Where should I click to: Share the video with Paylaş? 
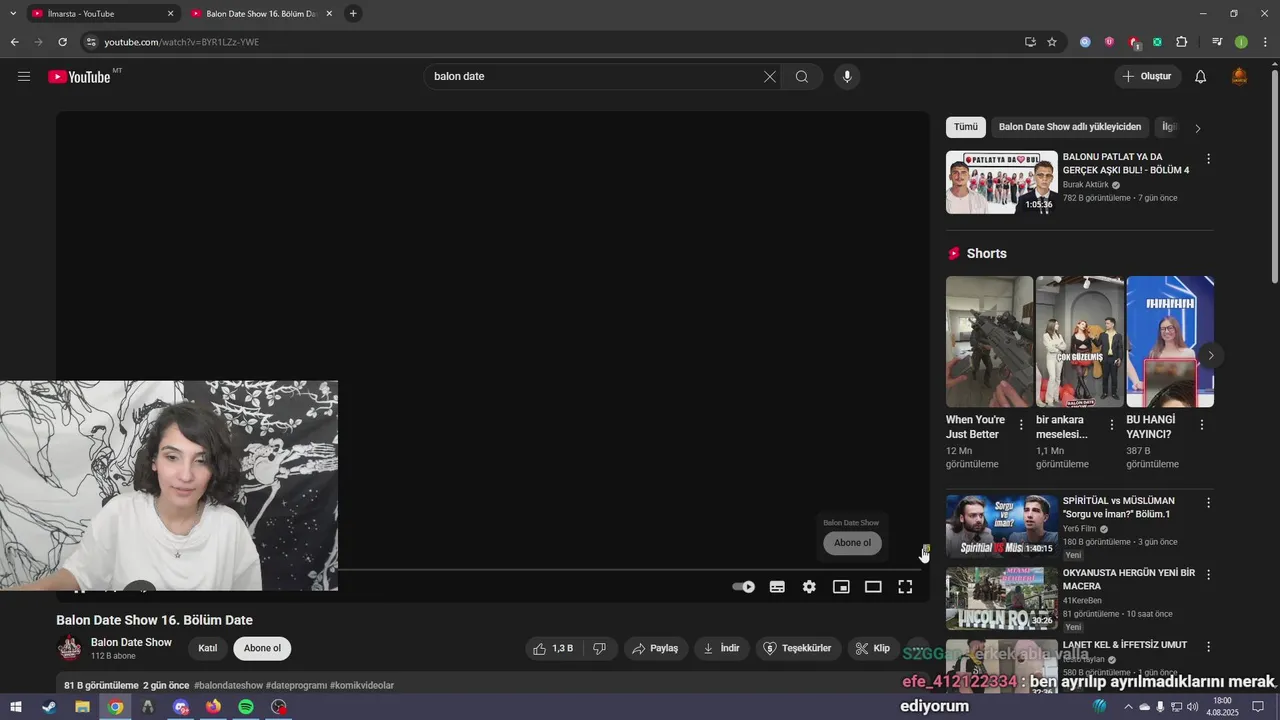coord(656,648)
